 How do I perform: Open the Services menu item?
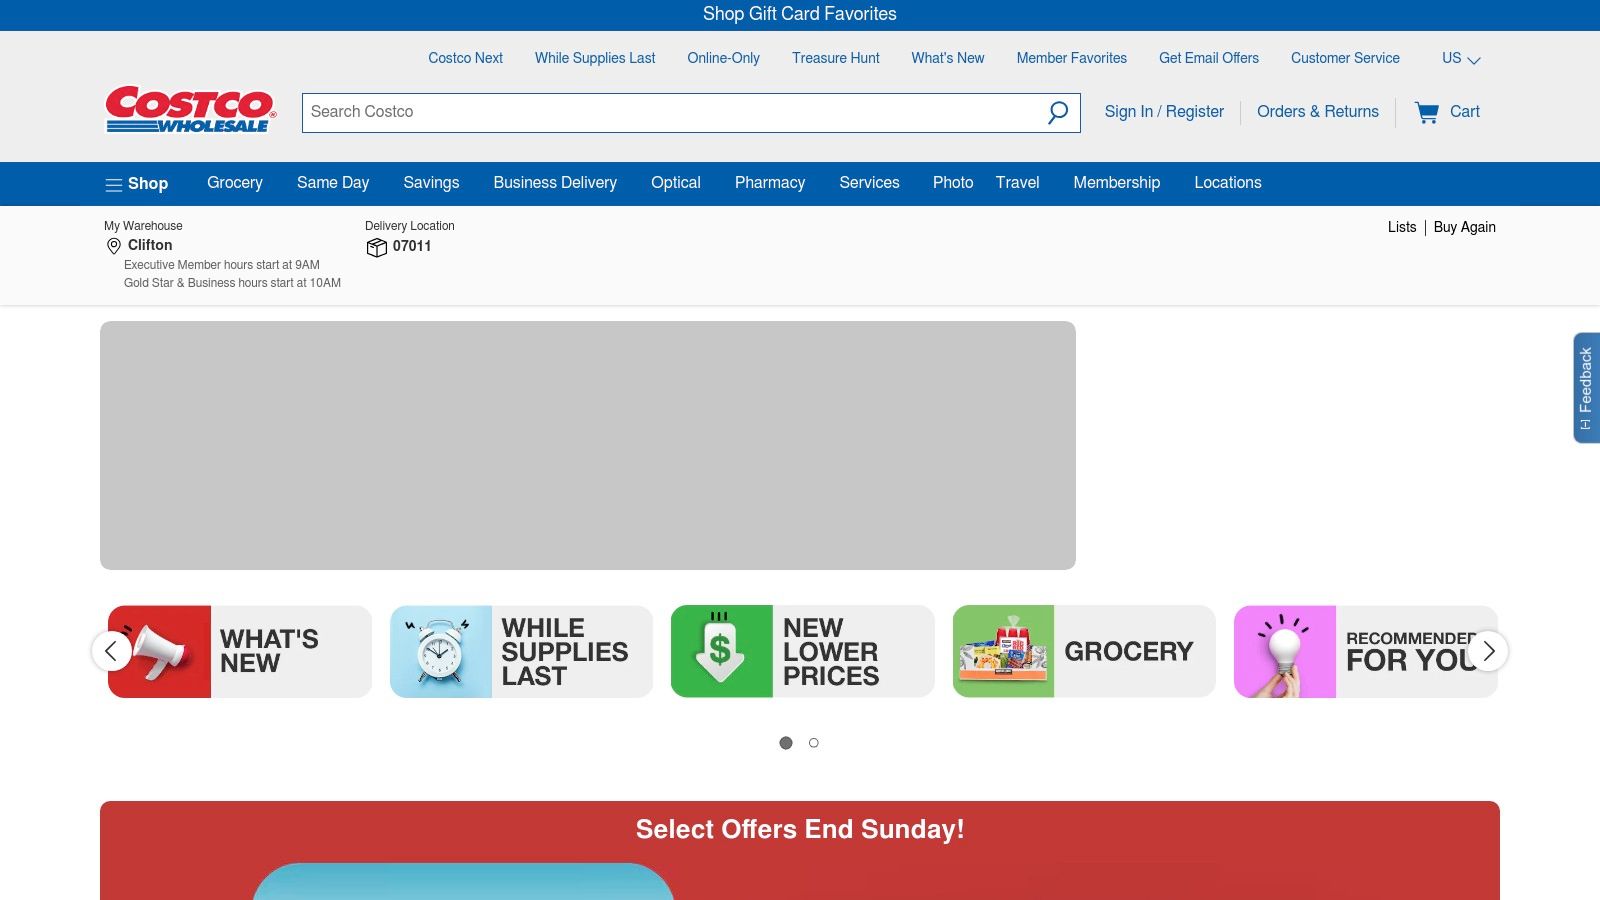[x=869, y=183]
